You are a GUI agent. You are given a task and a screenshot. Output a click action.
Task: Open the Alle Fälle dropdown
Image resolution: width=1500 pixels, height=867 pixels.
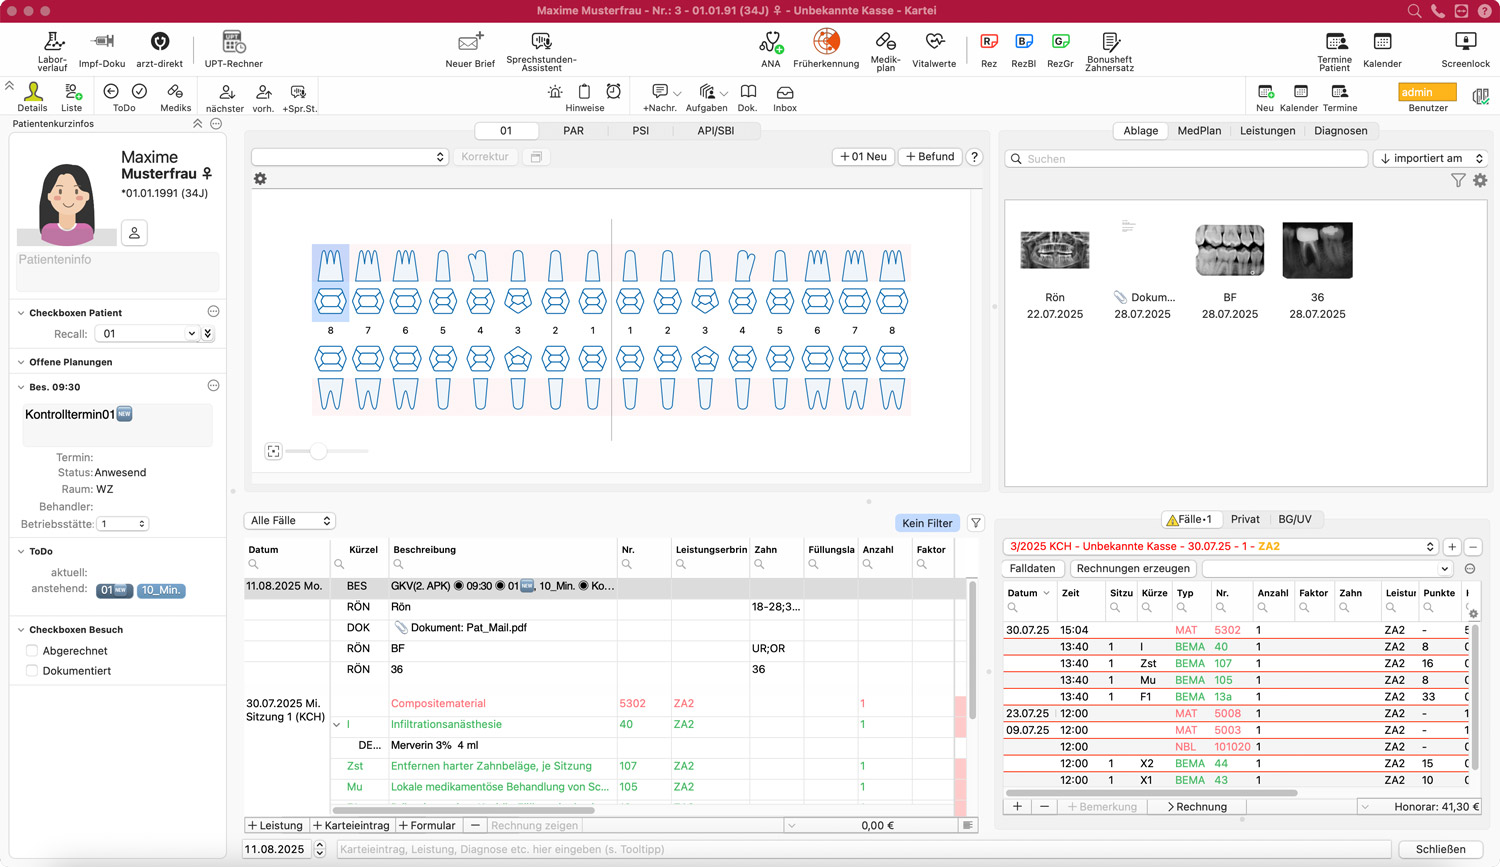(x=290, y=521)
